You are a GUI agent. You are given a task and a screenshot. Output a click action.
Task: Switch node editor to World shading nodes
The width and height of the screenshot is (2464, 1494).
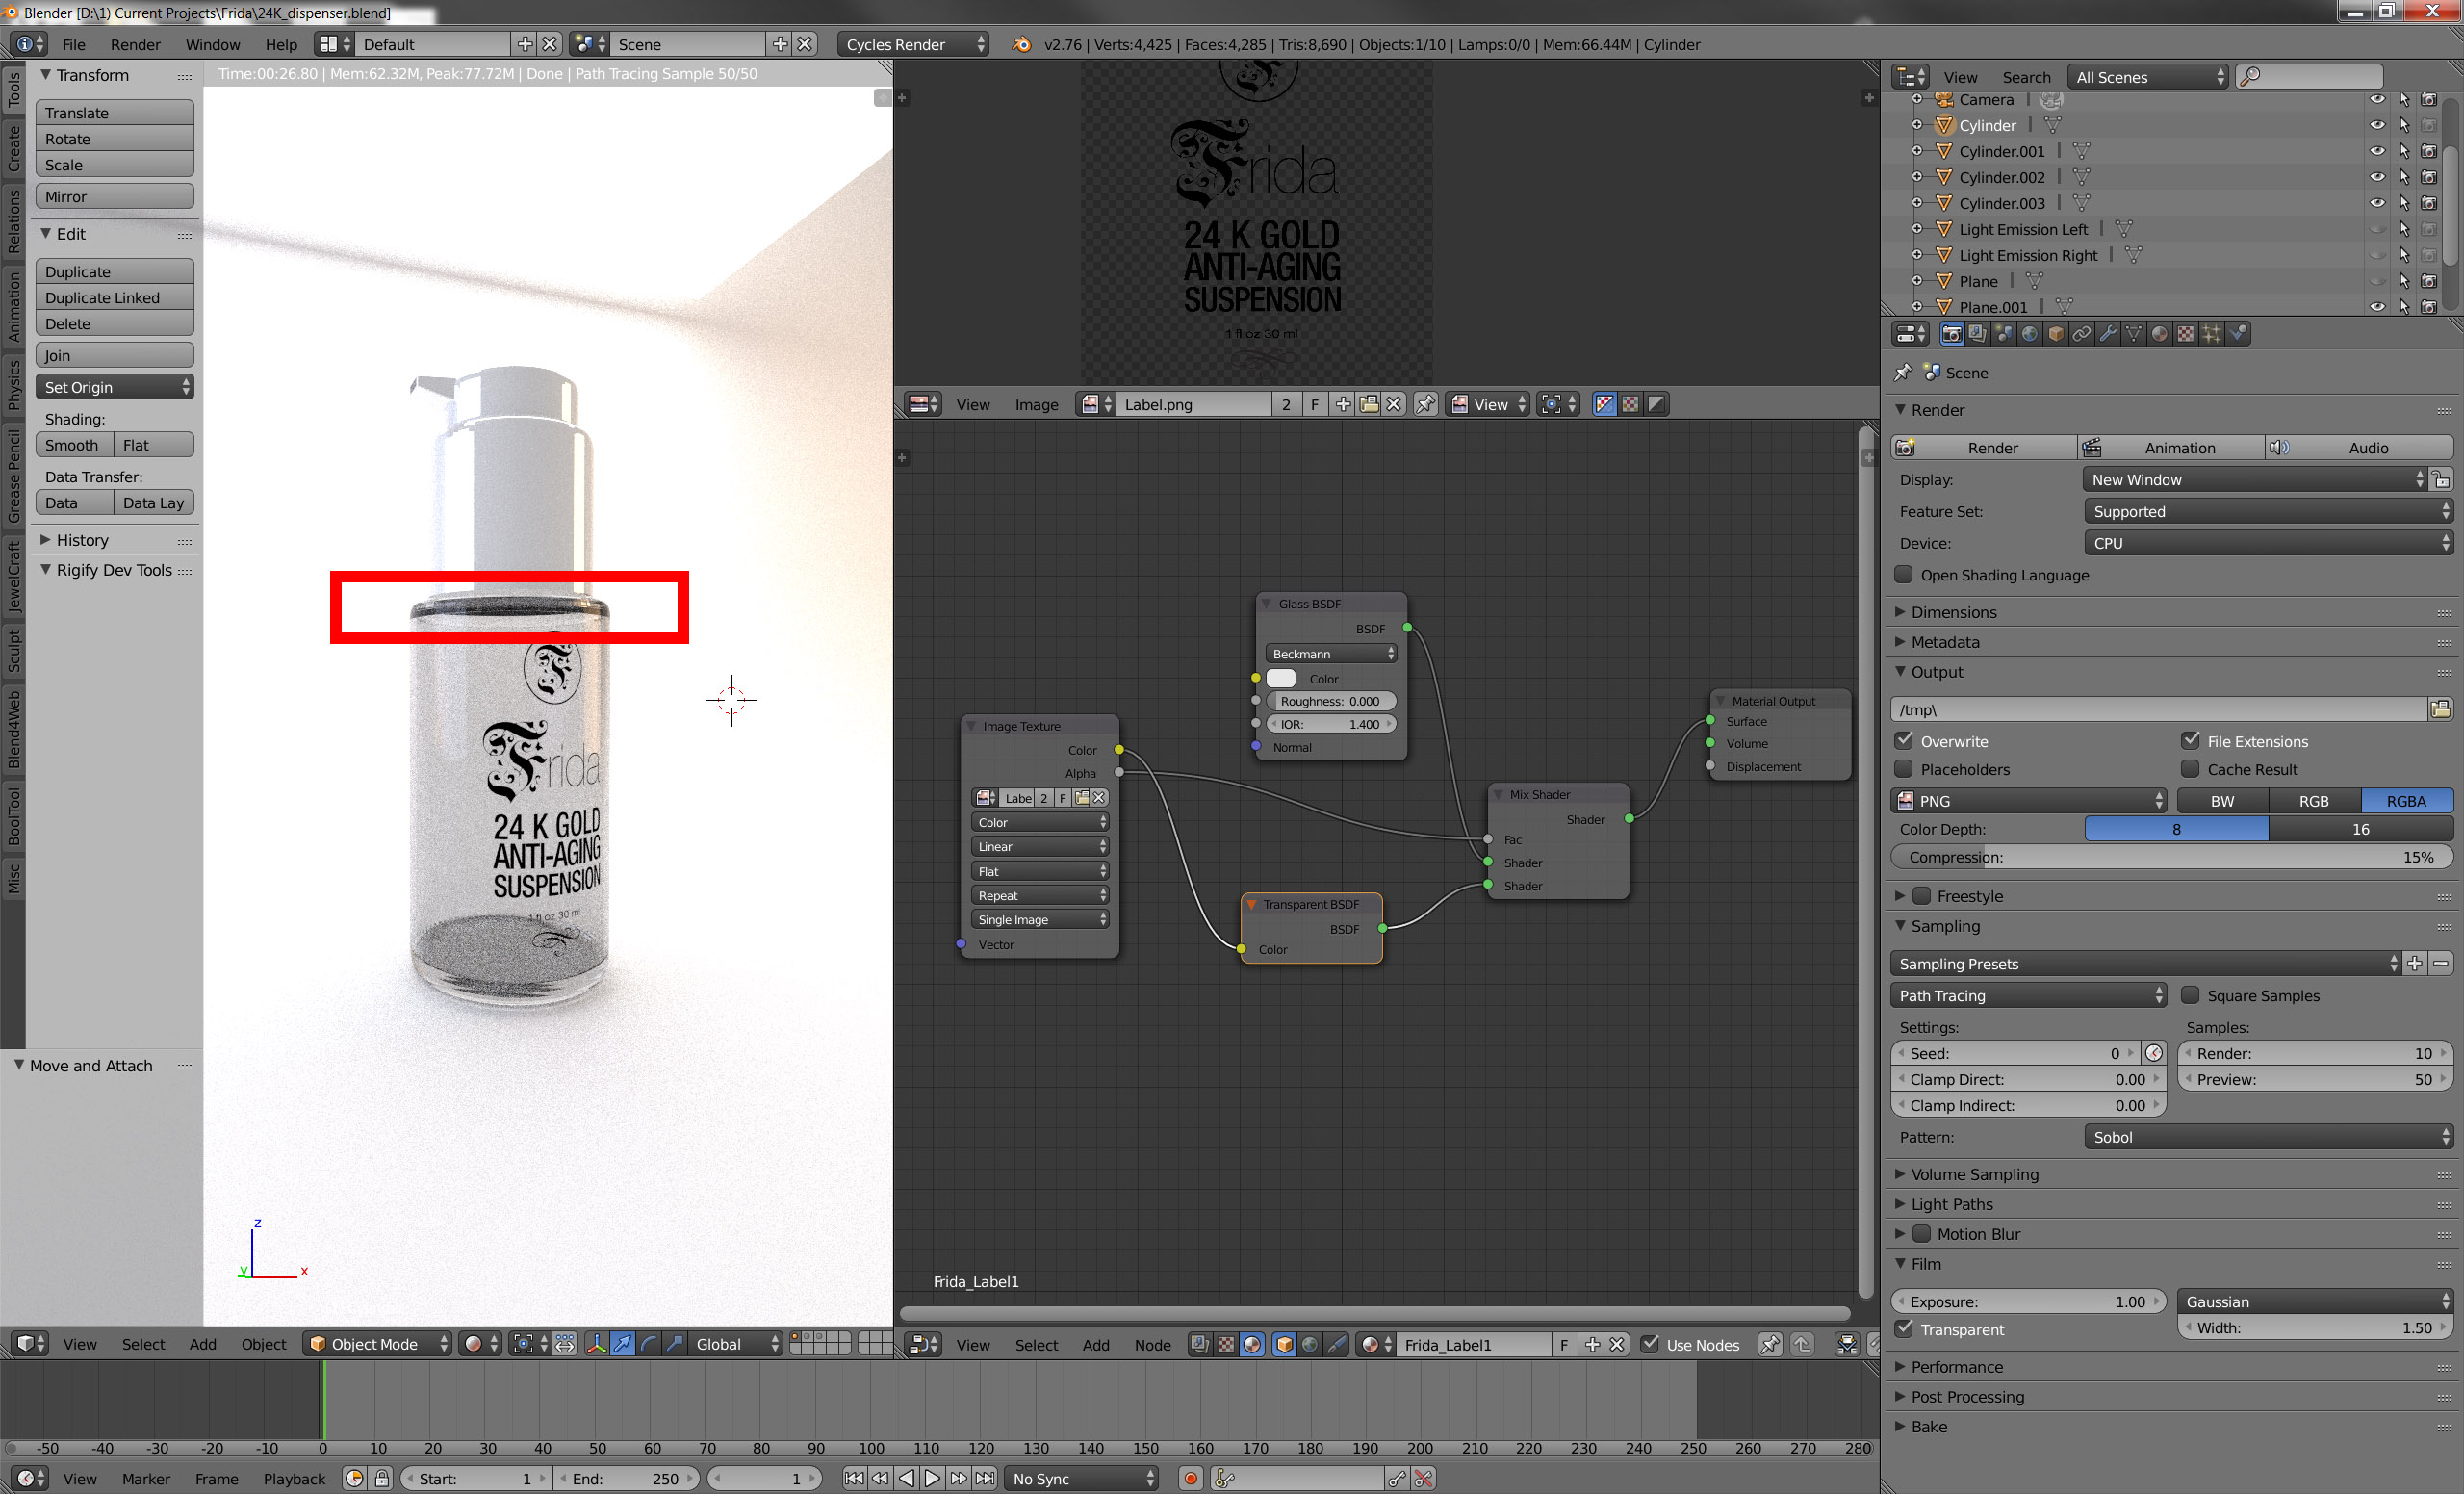tap(1310, 1345)
